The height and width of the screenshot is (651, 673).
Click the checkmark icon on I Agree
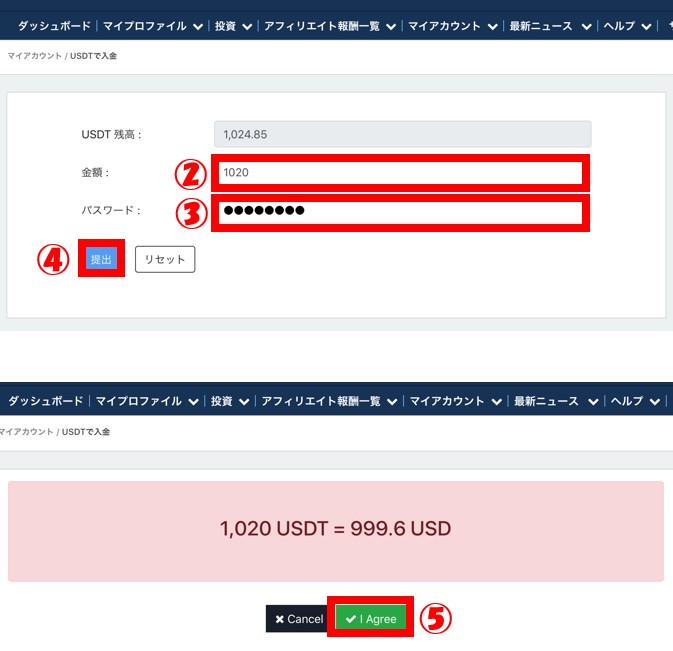tap(351, 619)
